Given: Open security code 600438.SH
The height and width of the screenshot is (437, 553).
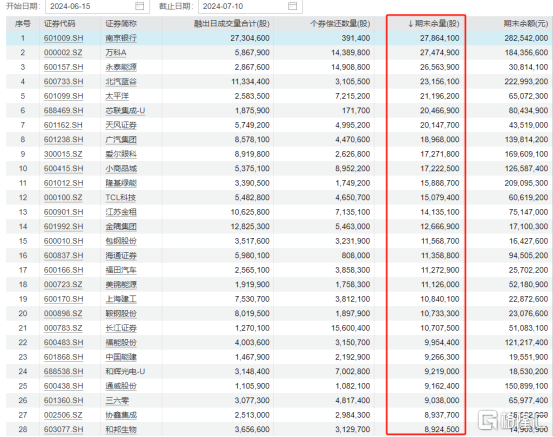Looking at the screenshot, I should click(63, 386).
